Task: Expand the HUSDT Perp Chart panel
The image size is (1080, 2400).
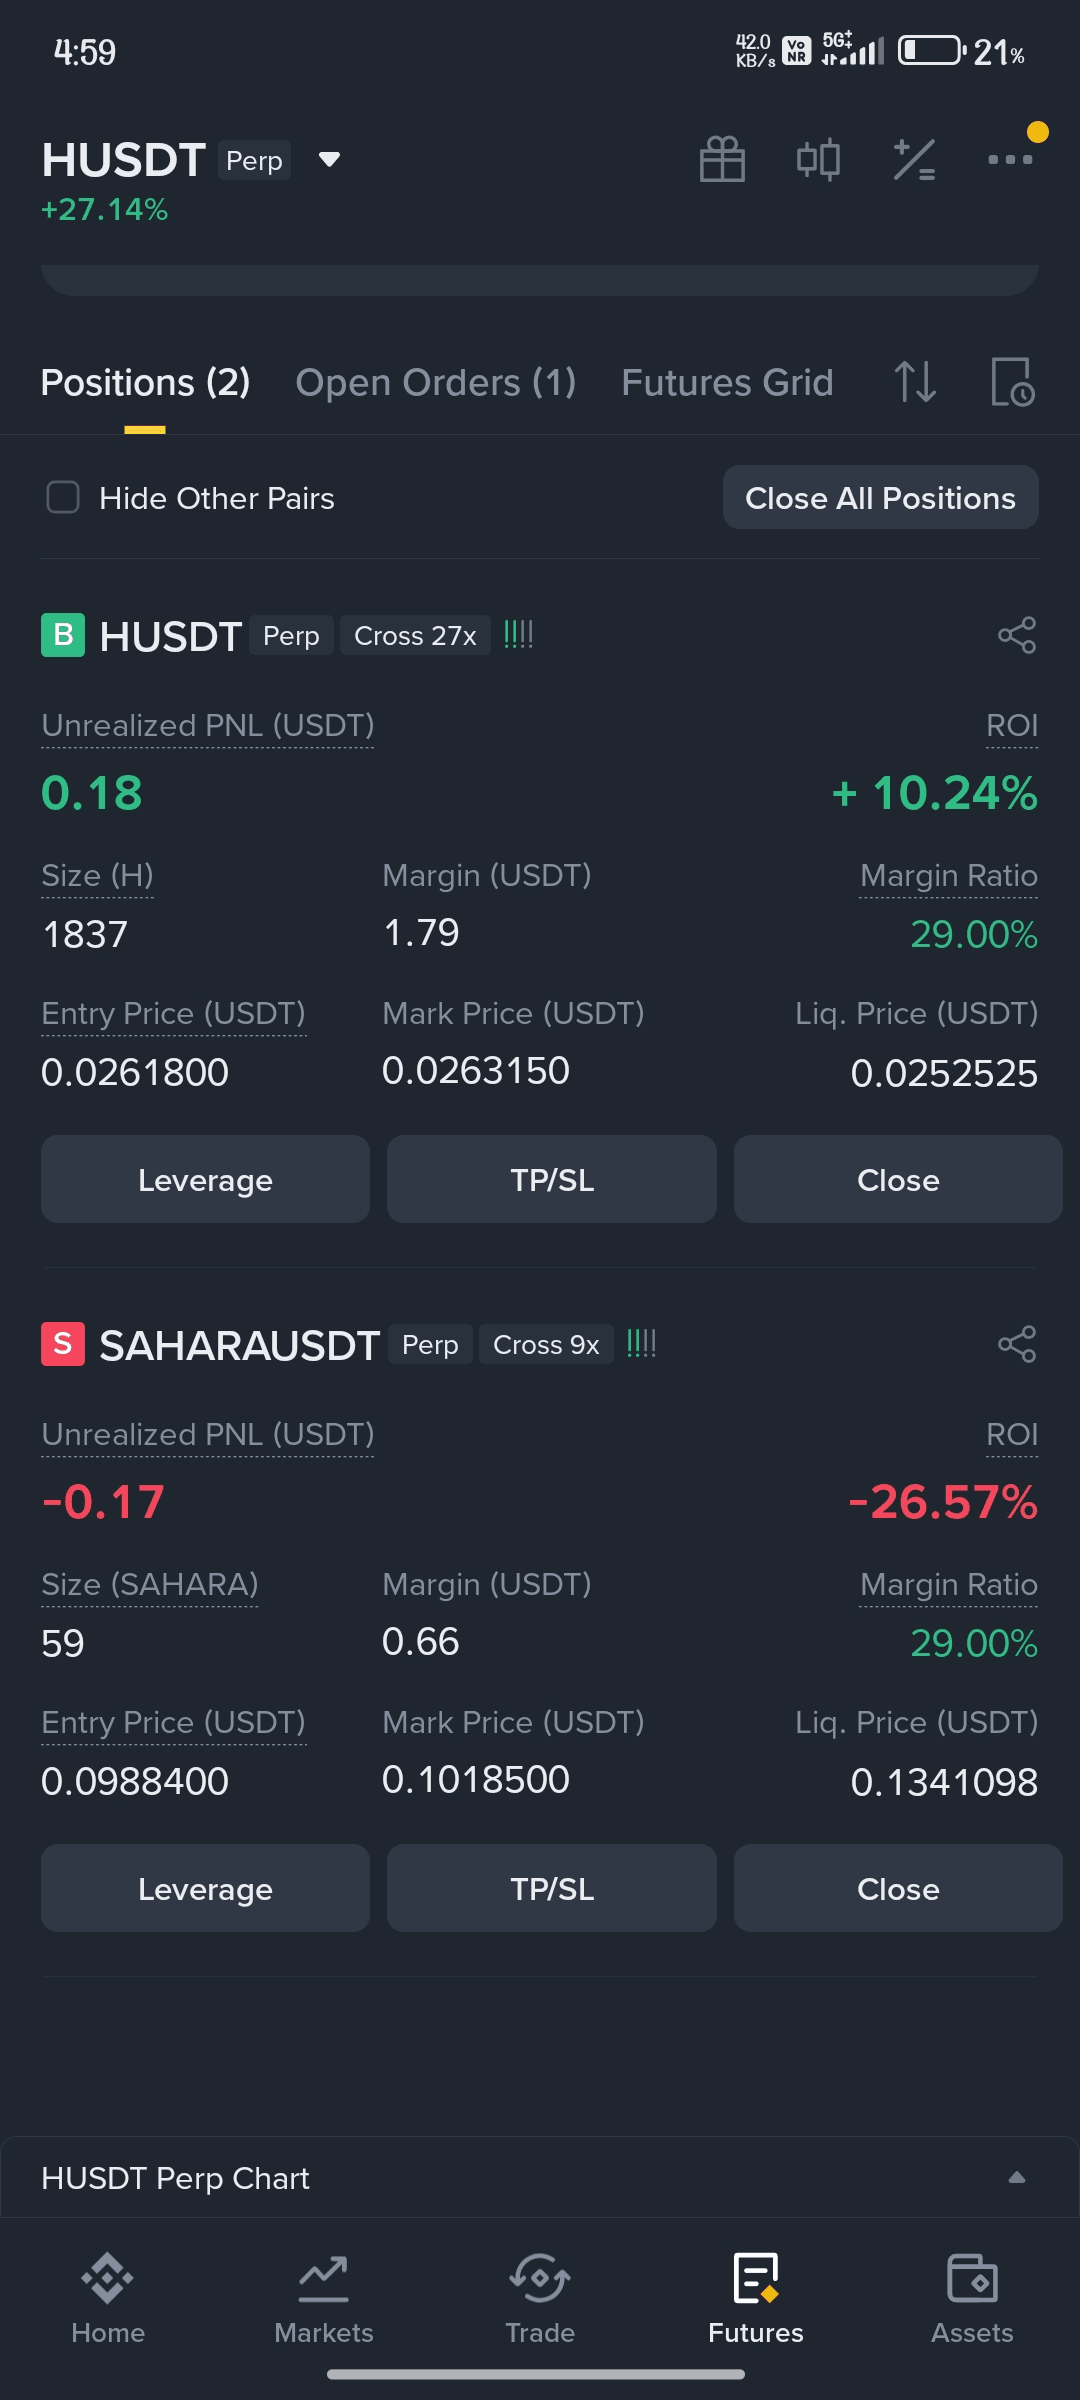Action: pos(1017,2177)
